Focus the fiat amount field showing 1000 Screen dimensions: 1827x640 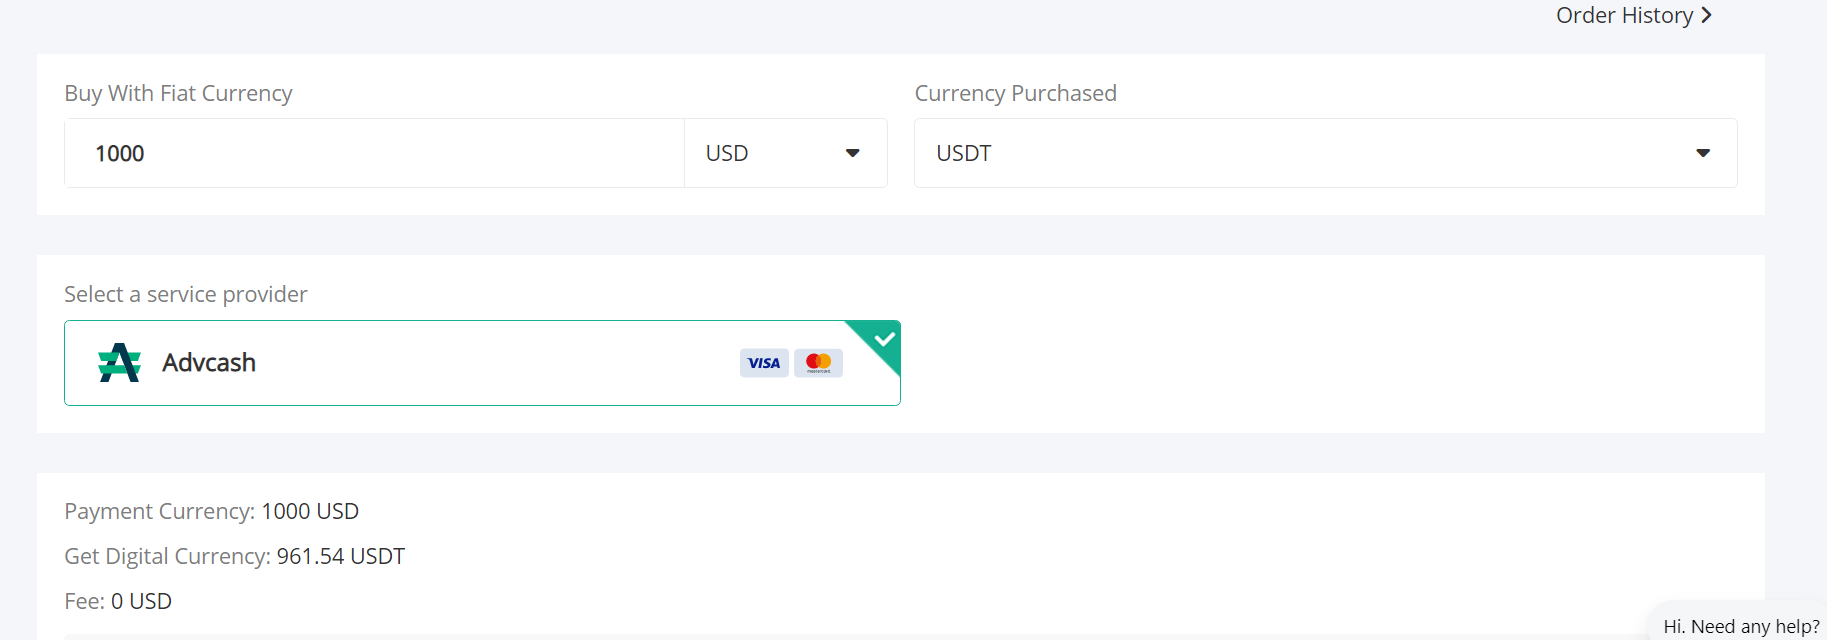click(x=374, y=153)
